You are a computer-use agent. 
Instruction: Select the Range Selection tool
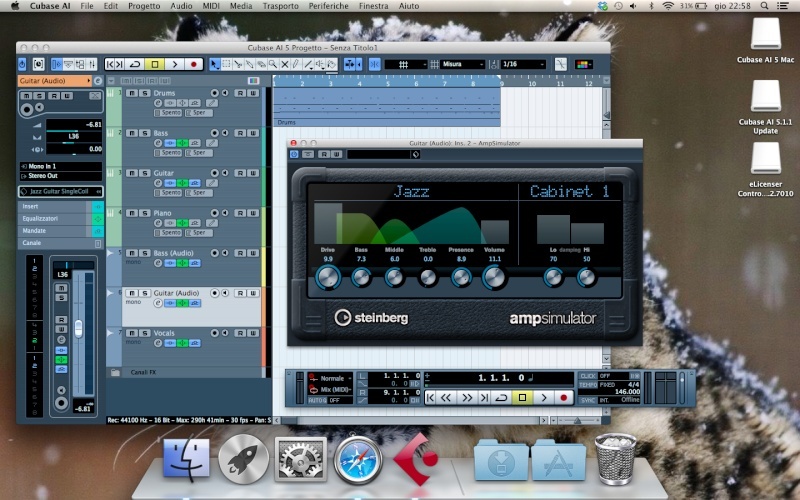tap(226, 64)
